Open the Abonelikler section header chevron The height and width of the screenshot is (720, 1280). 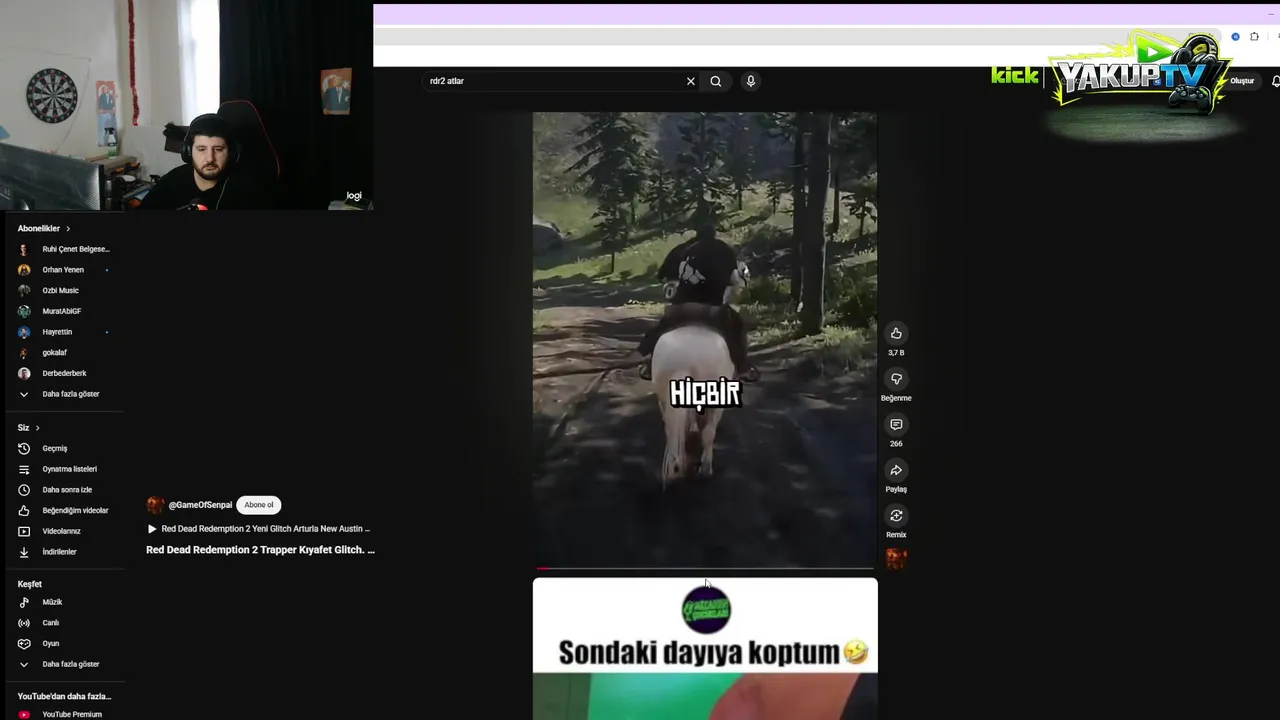(68, 228)
